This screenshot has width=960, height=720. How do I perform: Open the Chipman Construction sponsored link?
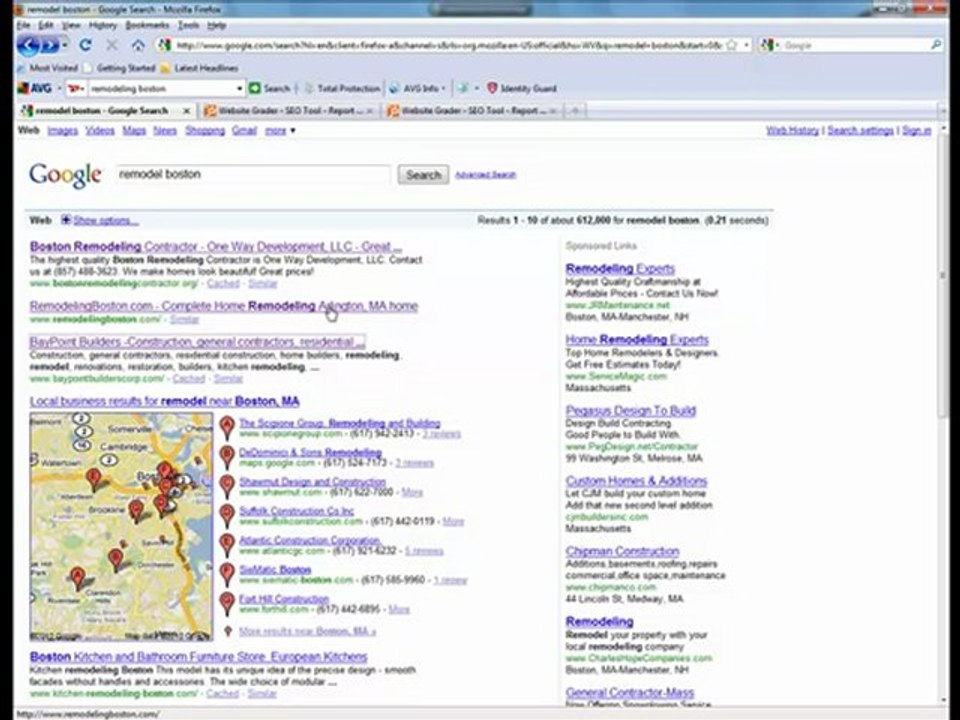pos(622,551)
